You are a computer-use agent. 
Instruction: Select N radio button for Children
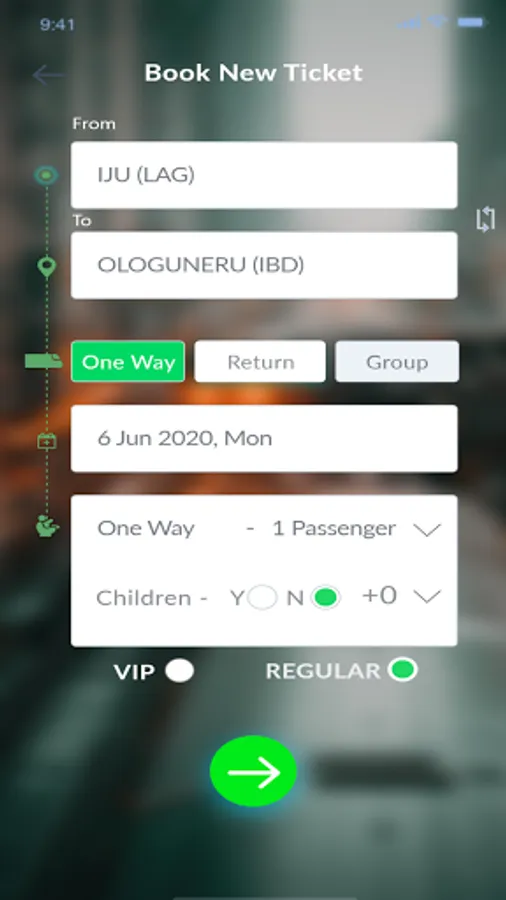[x=325, y=598]
